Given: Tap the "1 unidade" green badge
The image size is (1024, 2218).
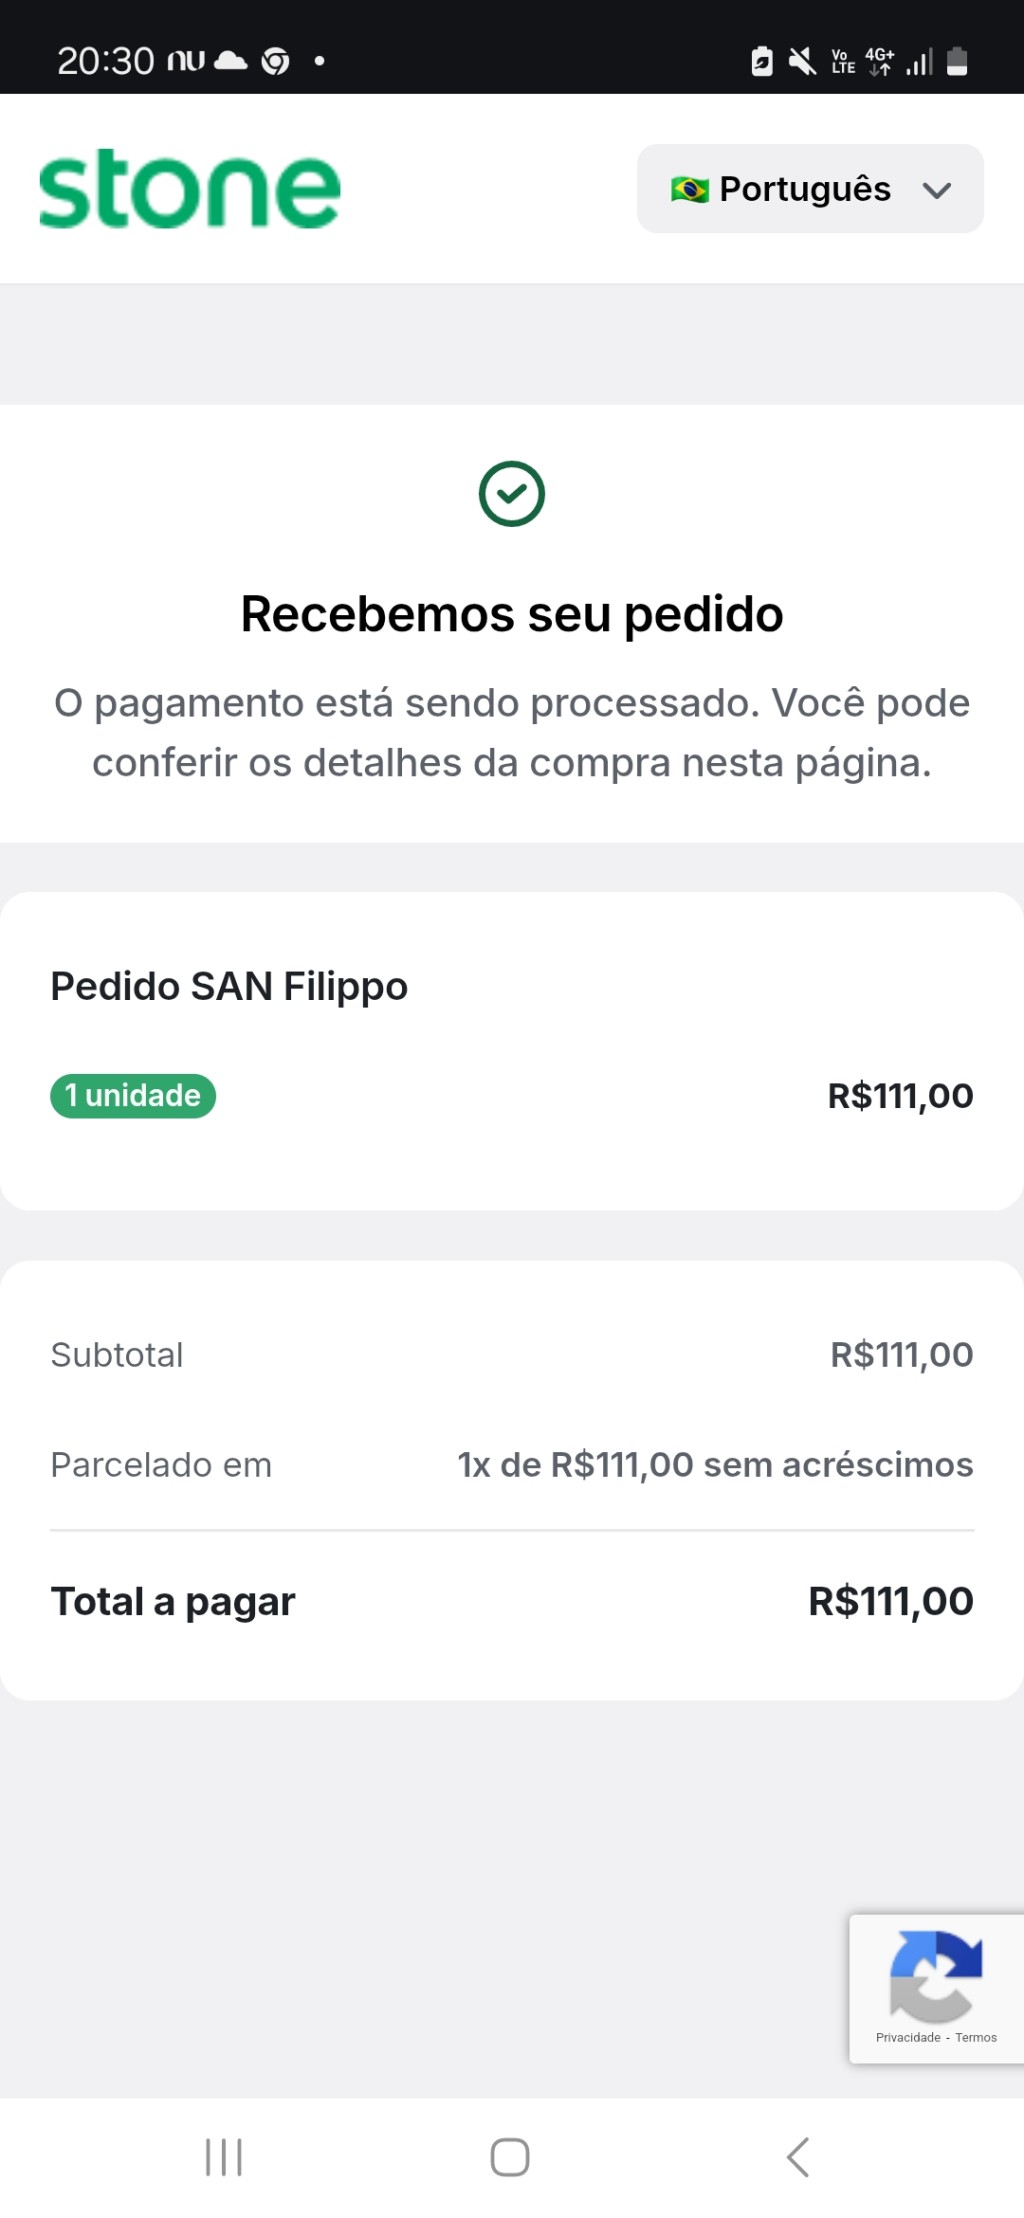Looking at the screenshot, I should pyautogui.click(x=133, y=1096).
